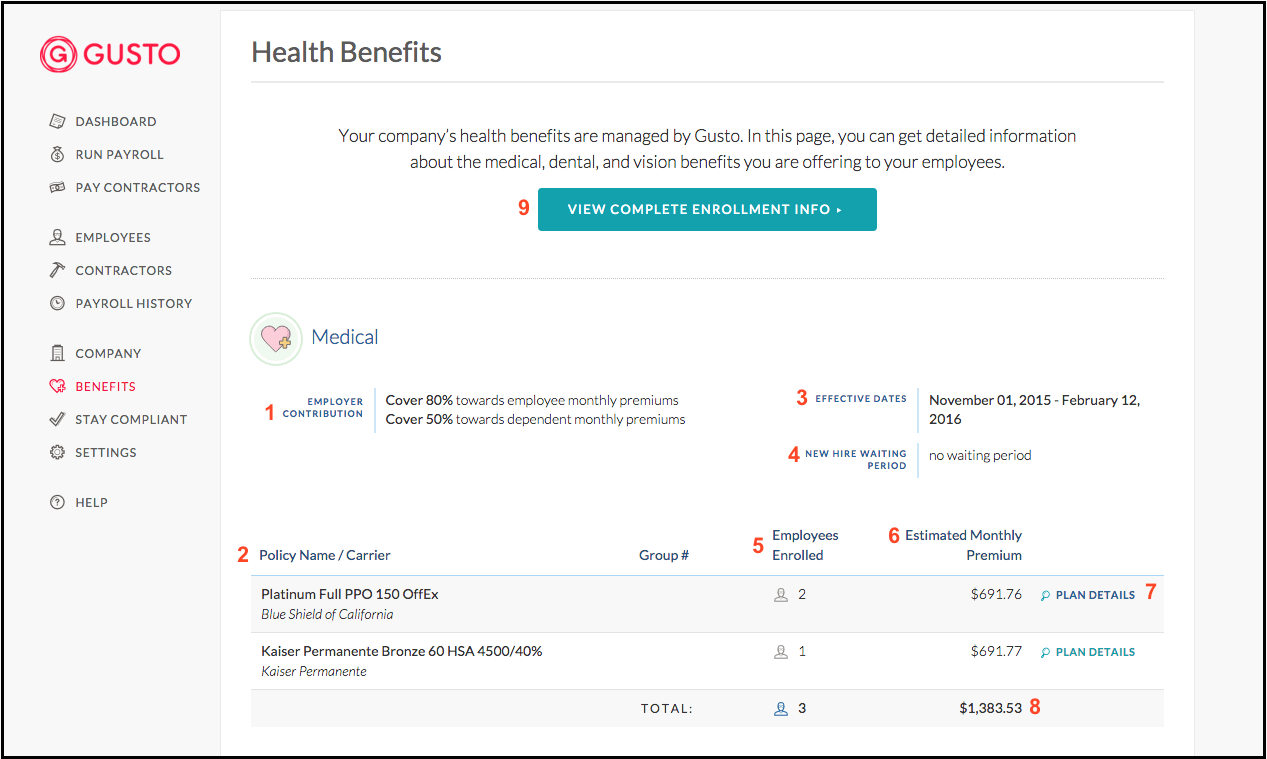This screenshot has width=1267, height=759.
Task: Click the Contractors hammer icon
Action: [57, 270]
